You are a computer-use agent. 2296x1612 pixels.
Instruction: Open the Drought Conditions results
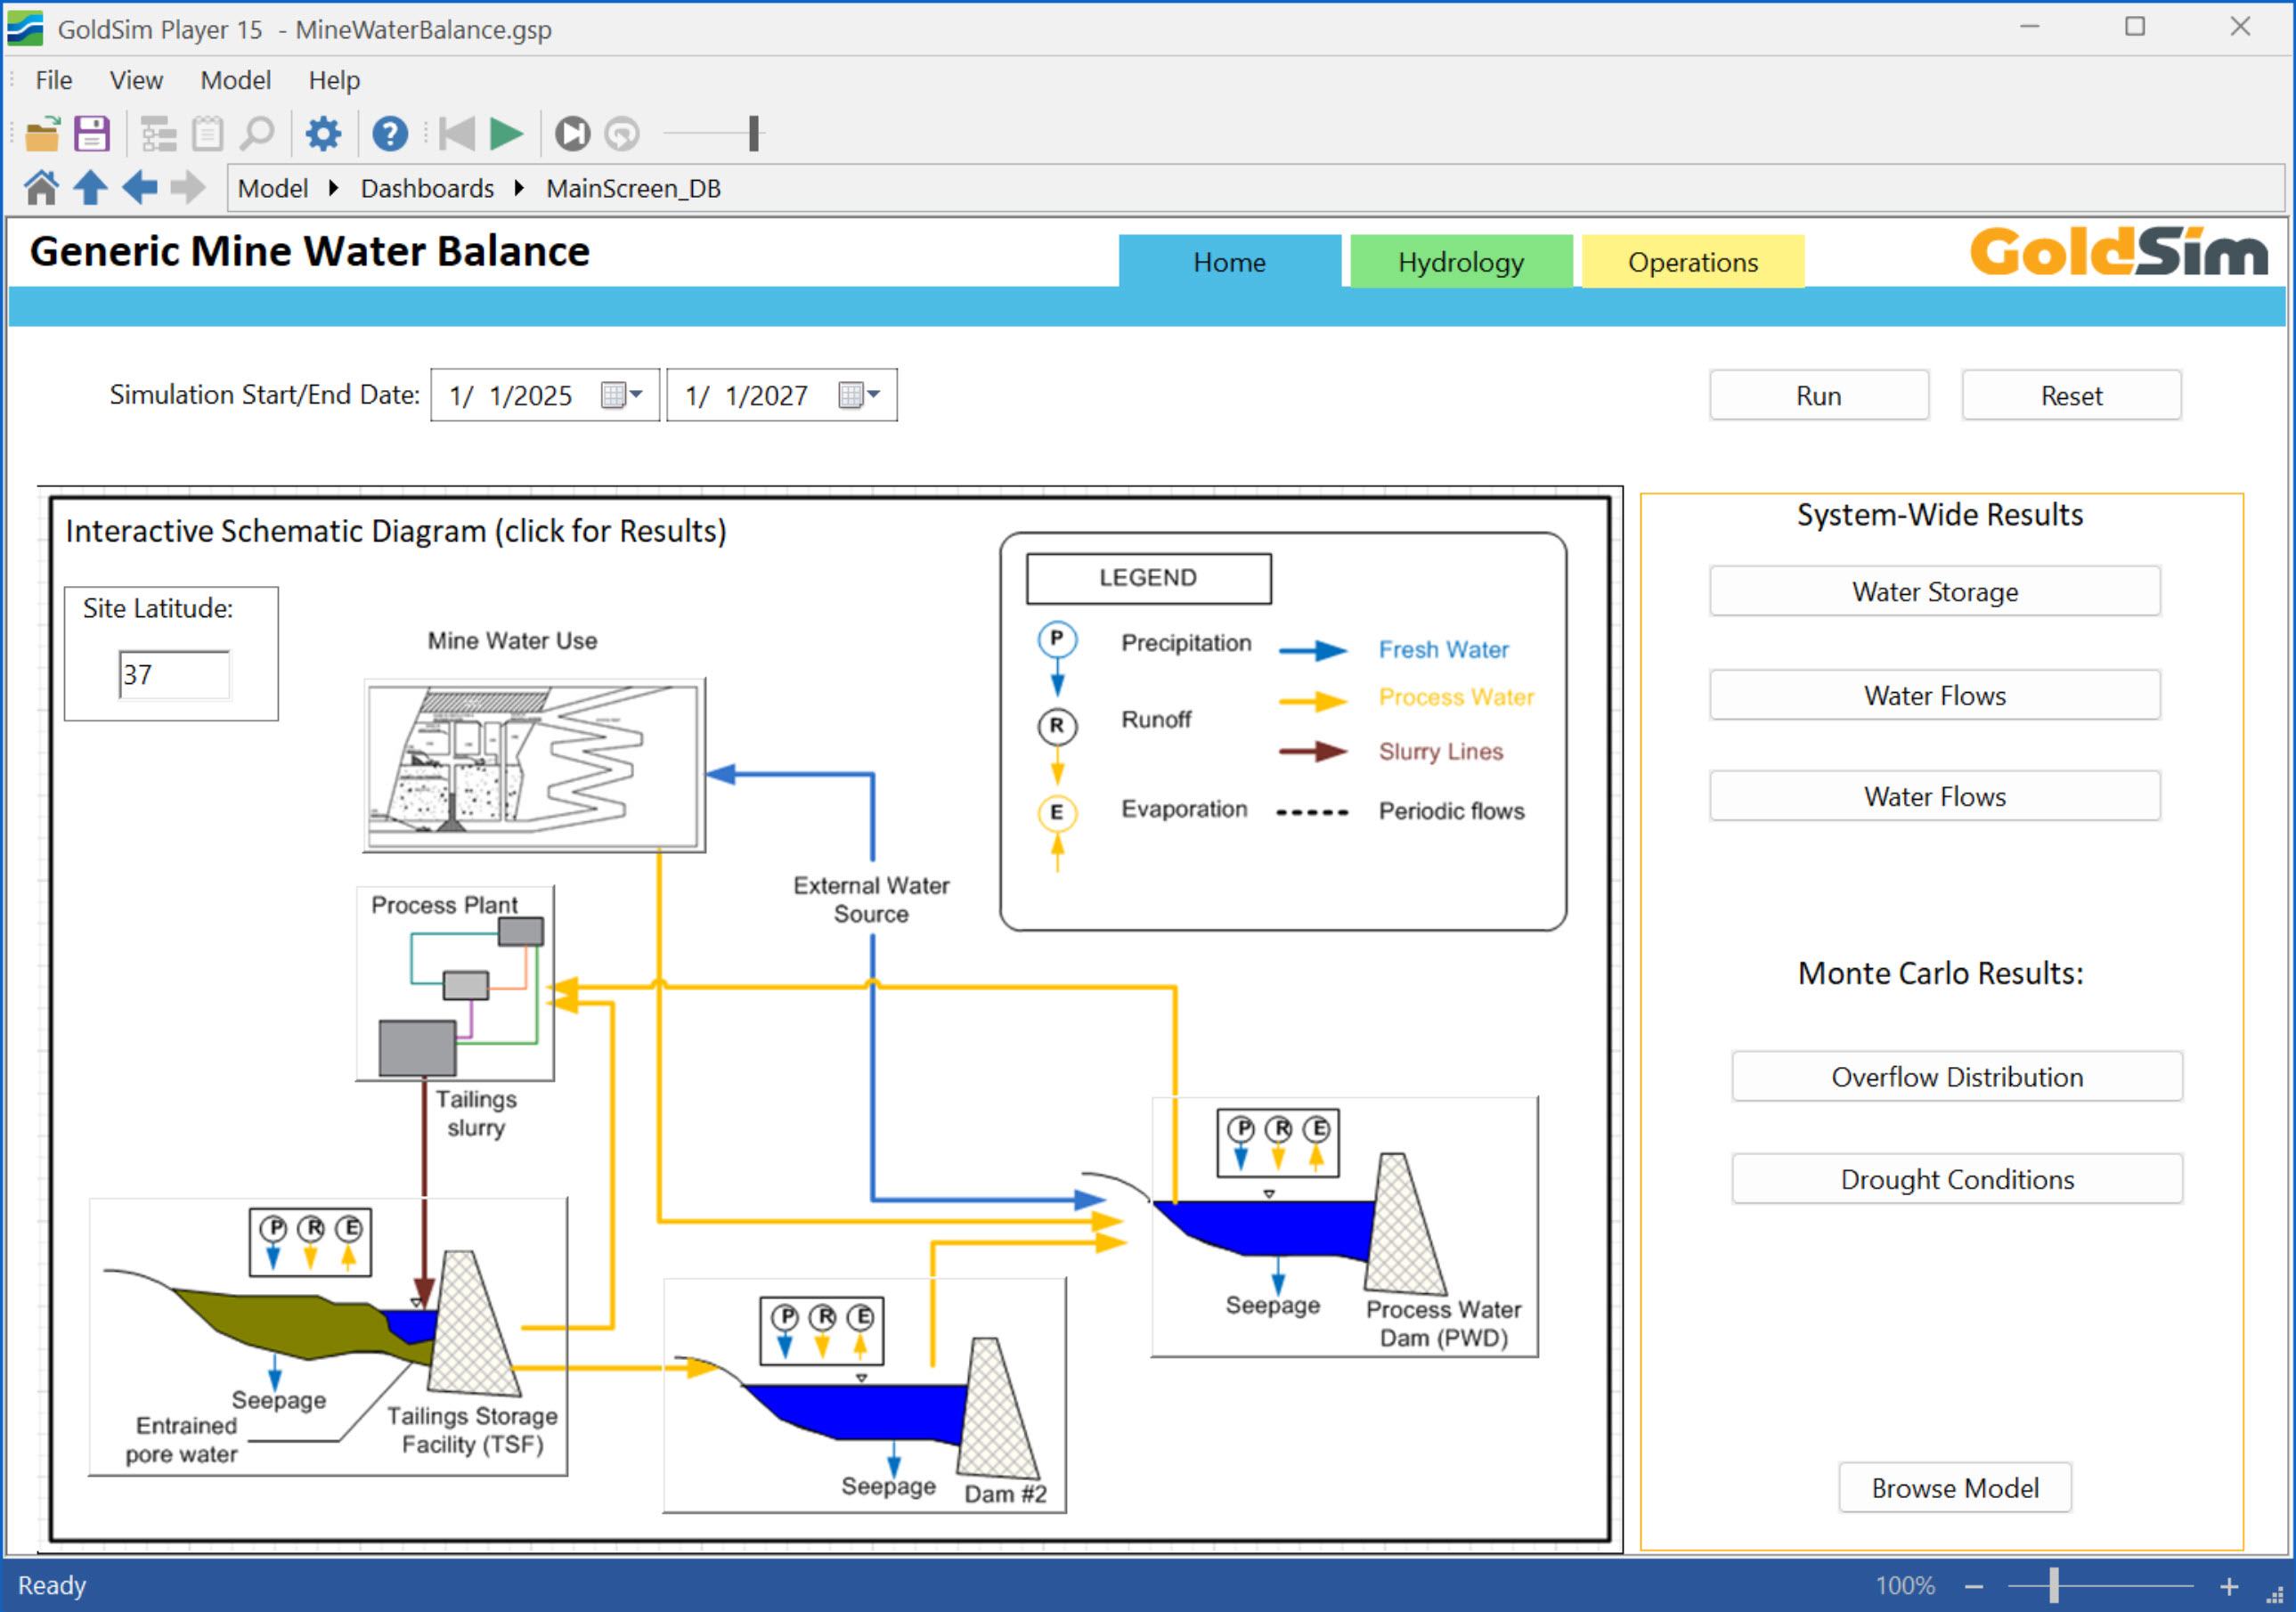1956,1178
